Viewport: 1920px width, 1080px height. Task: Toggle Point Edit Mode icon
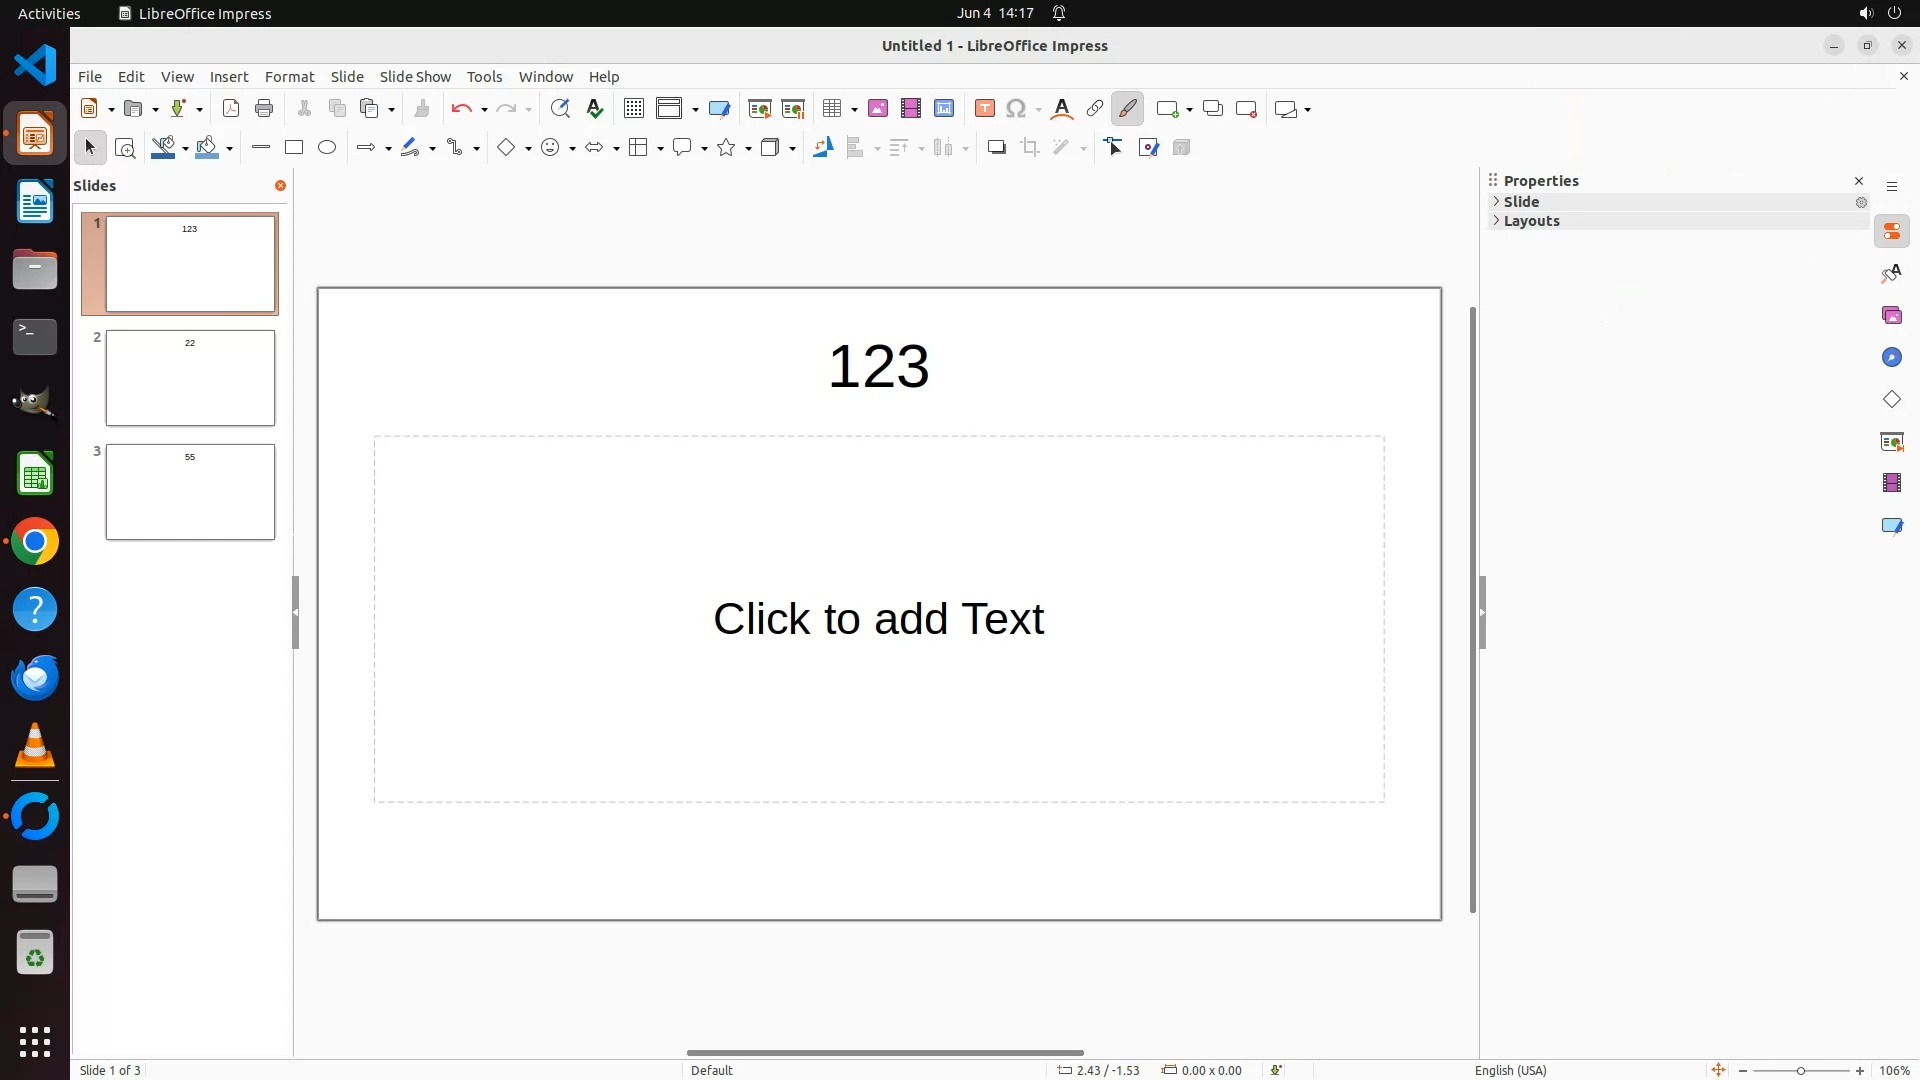tap(1114, 148)
